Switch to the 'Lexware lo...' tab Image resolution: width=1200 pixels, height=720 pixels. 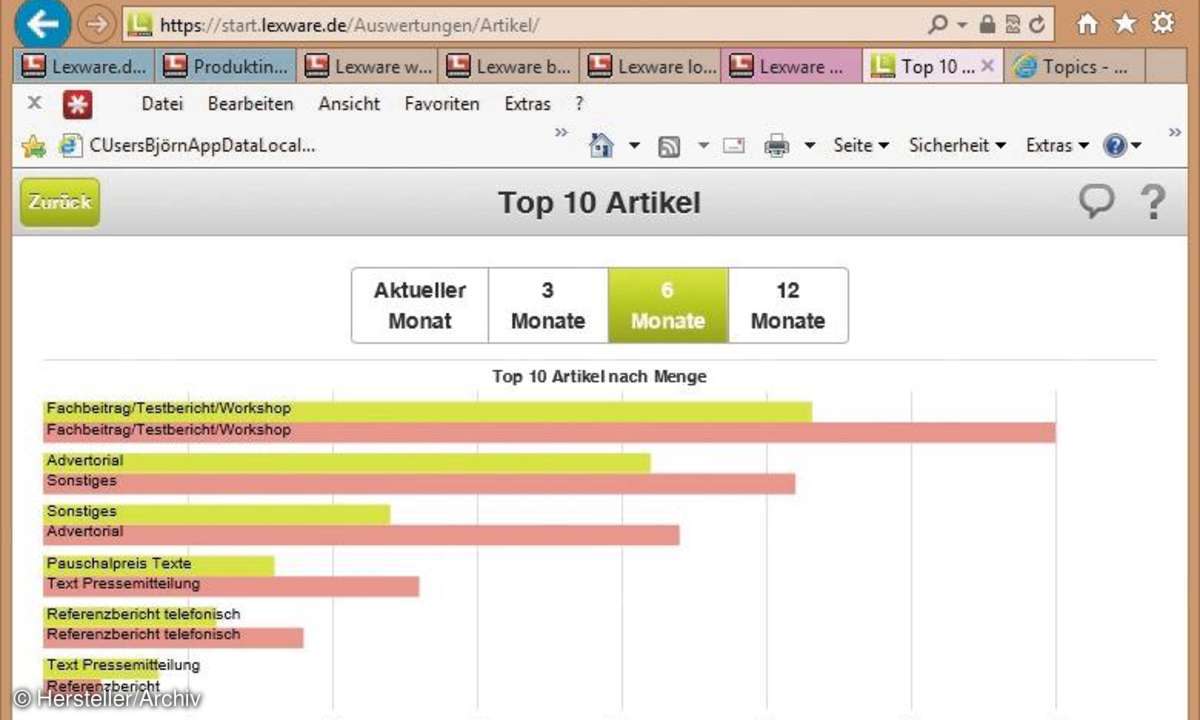point(651,67)
